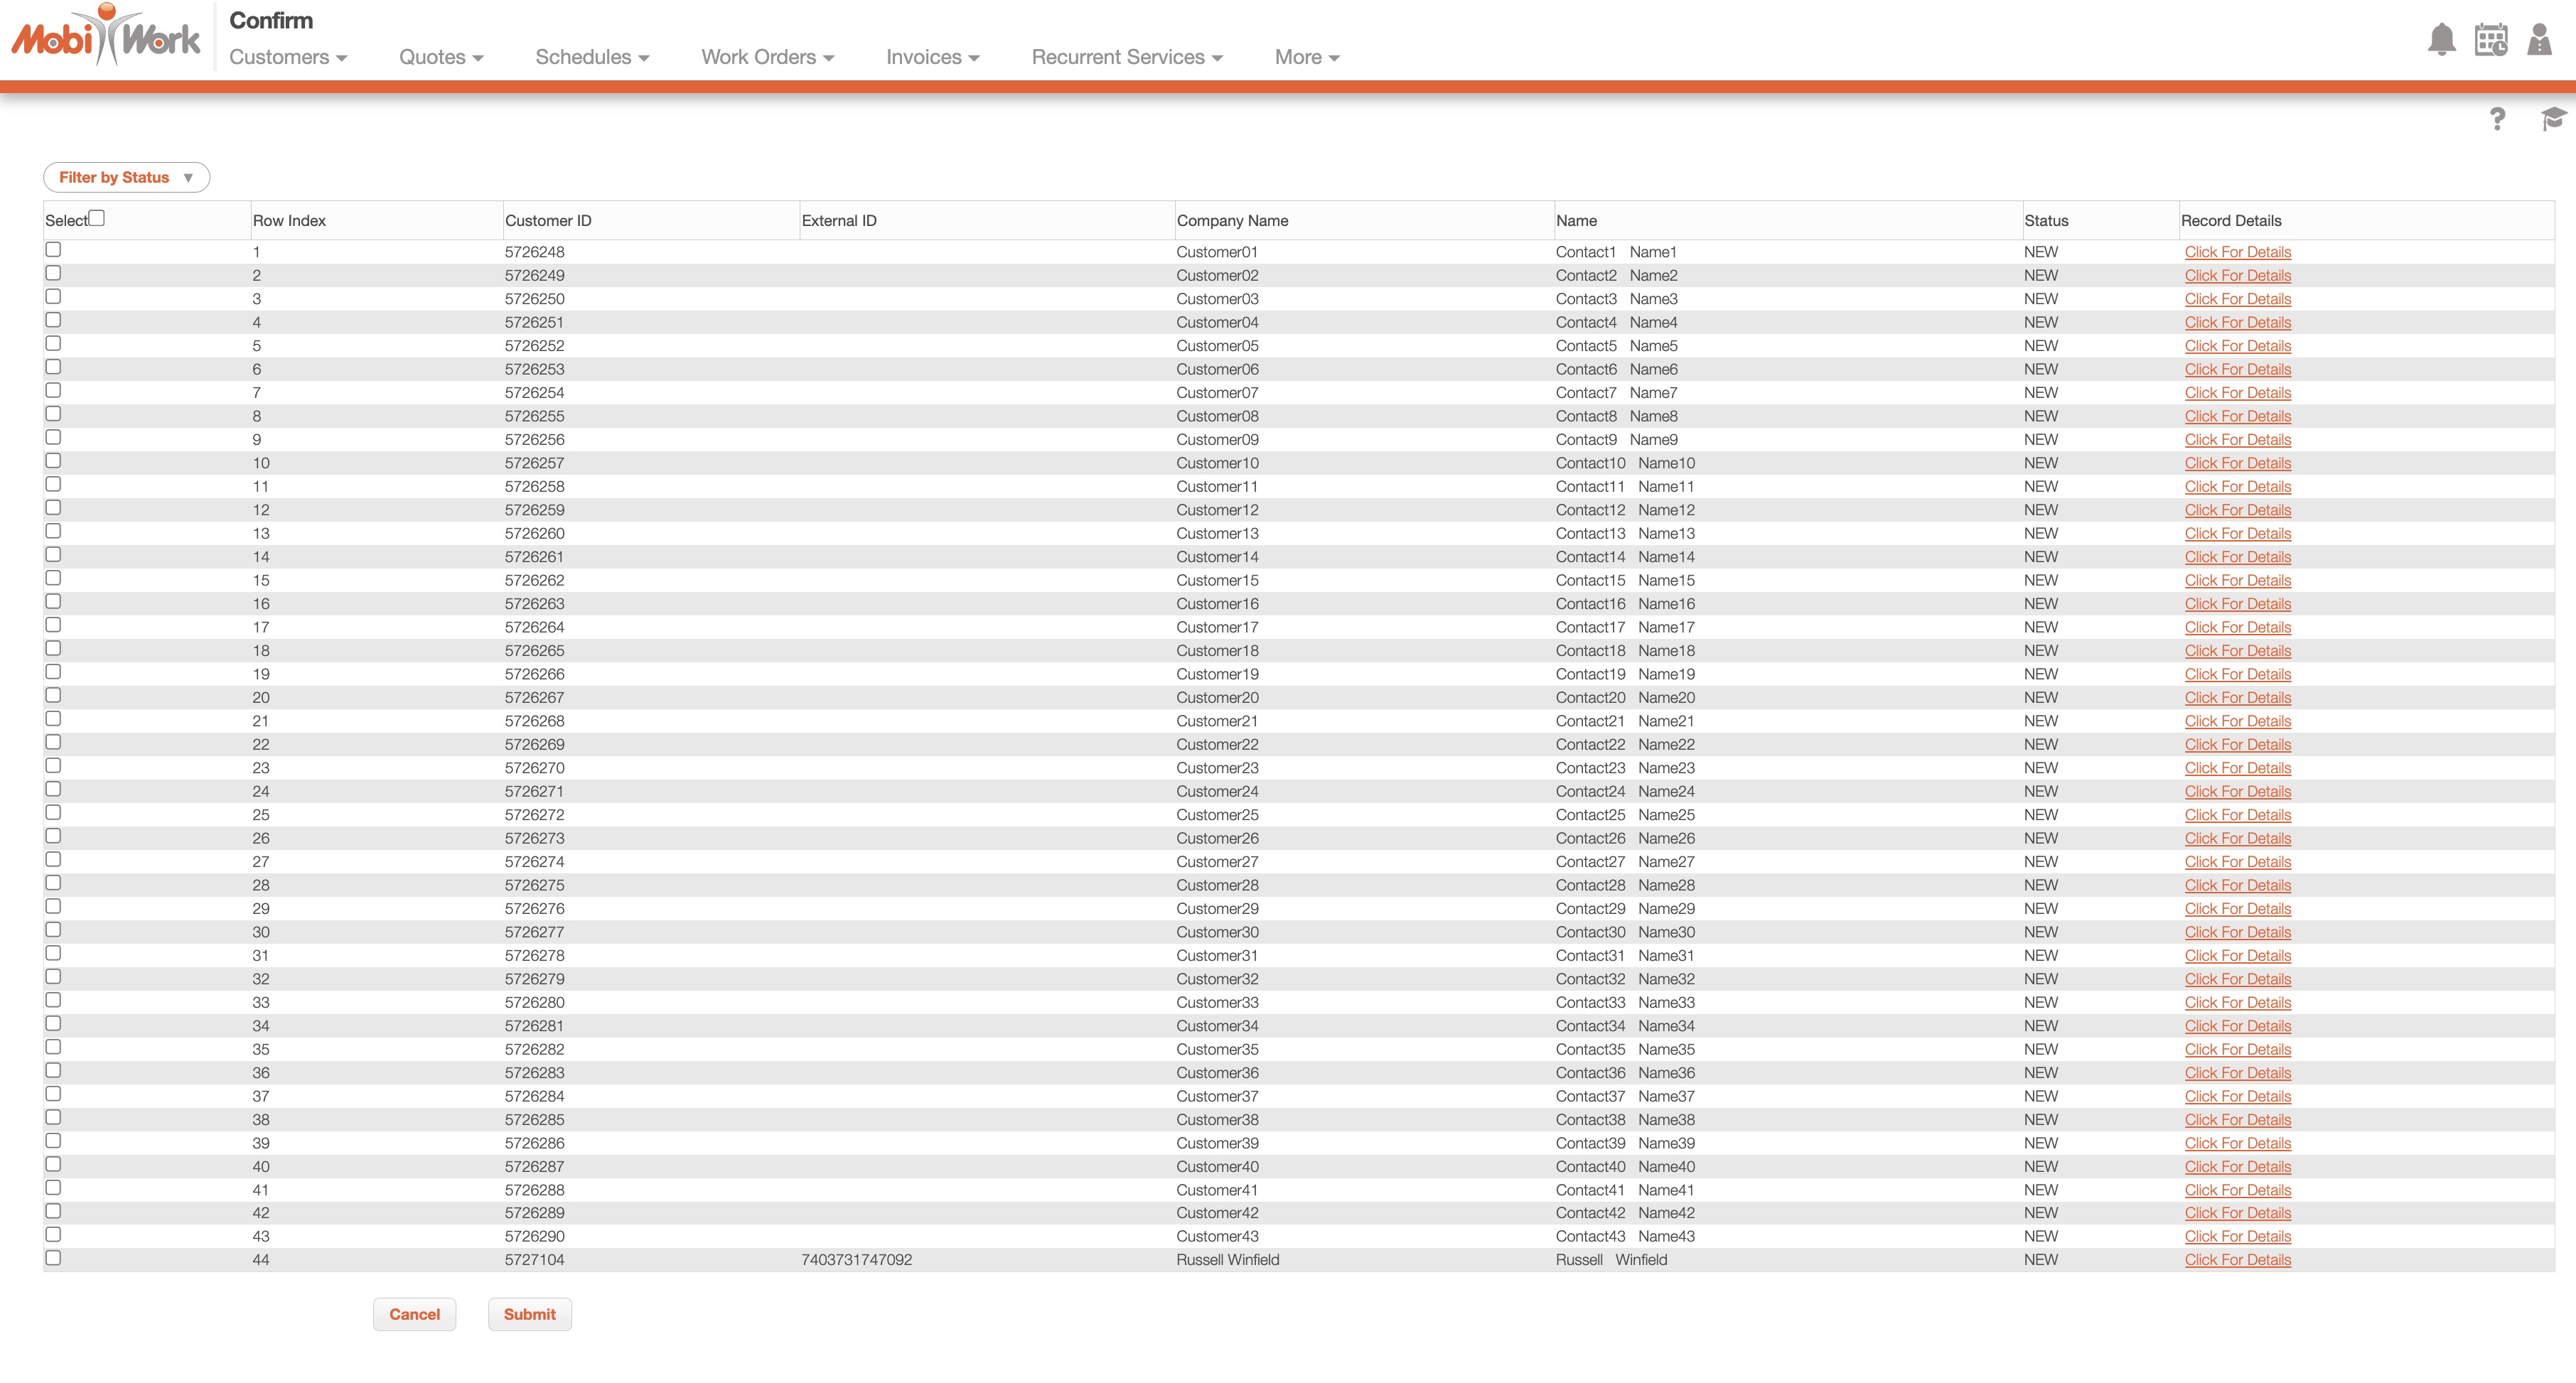Click the Company Name column header
This screenshot has height=1383, width=2576.
[1232, 221]
